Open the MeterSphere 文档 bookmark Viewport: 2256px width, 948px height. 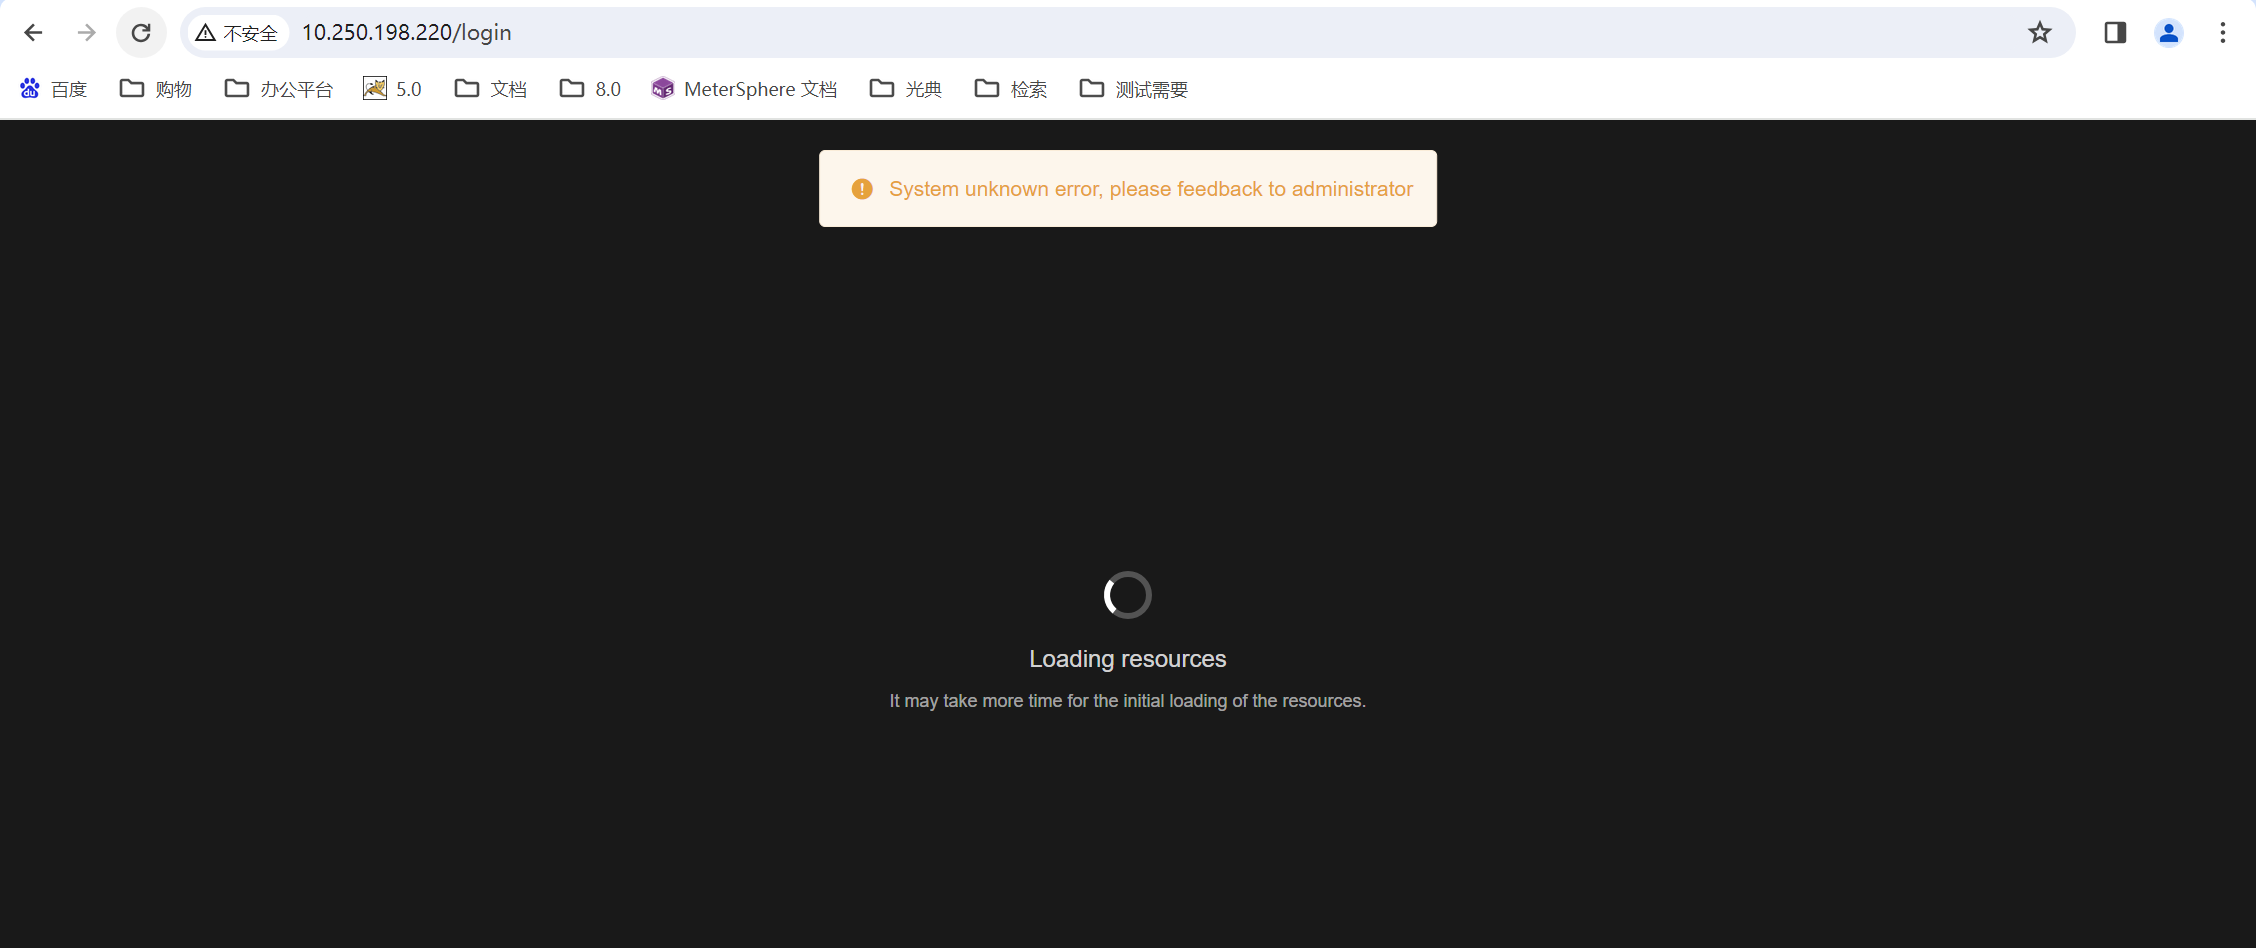point(745,89)
